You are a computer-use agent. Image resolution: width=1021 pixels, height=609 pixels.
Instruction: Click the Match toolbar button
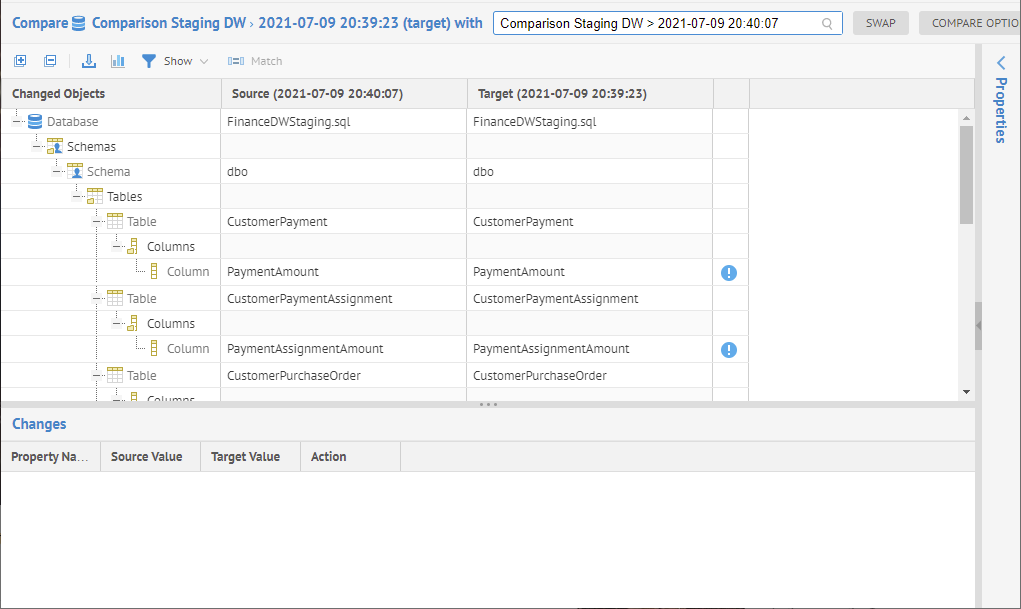point(255,61)
